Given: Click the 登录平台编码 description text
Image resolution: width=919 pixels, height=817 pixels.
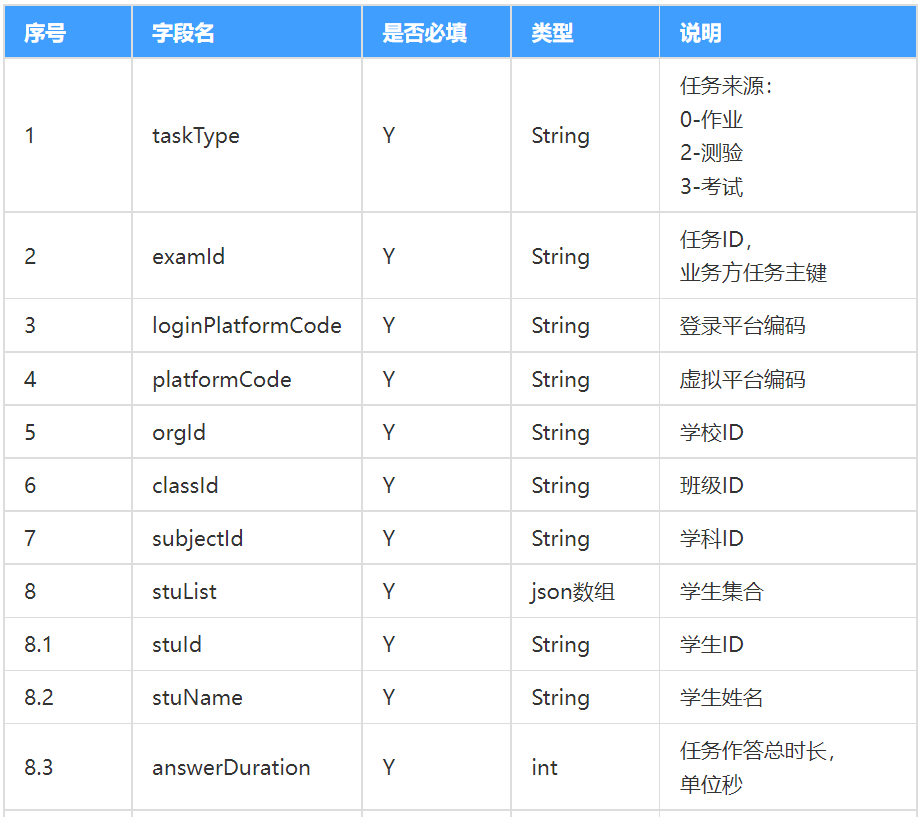Looking at the screenshot, I should click(x=742, y=325).
